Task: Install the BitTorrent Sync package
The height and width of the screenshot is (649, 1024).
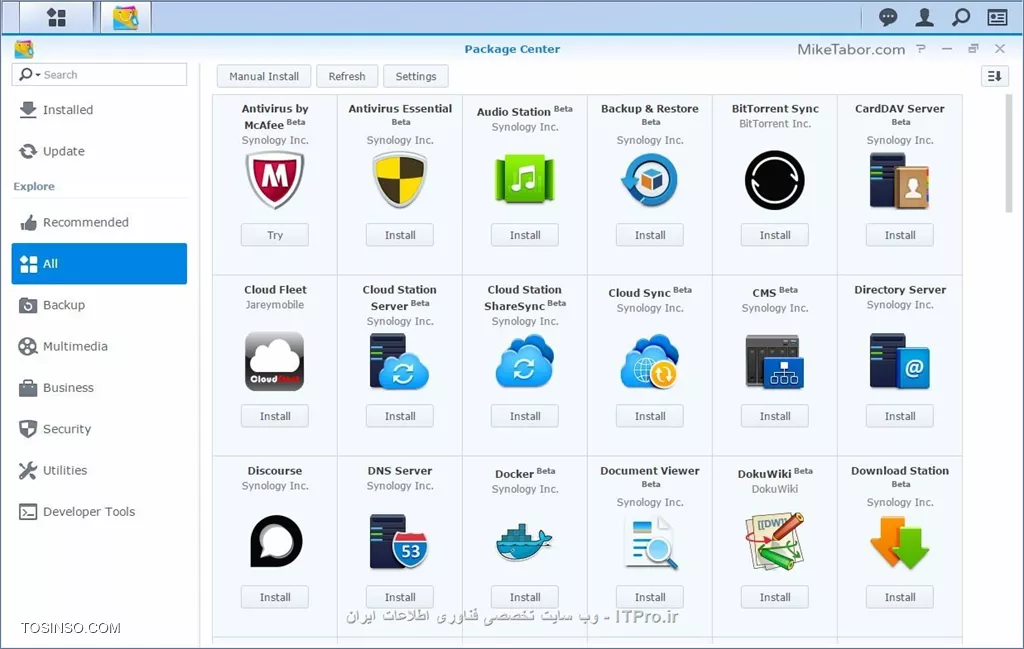Action: pos(775,235)
